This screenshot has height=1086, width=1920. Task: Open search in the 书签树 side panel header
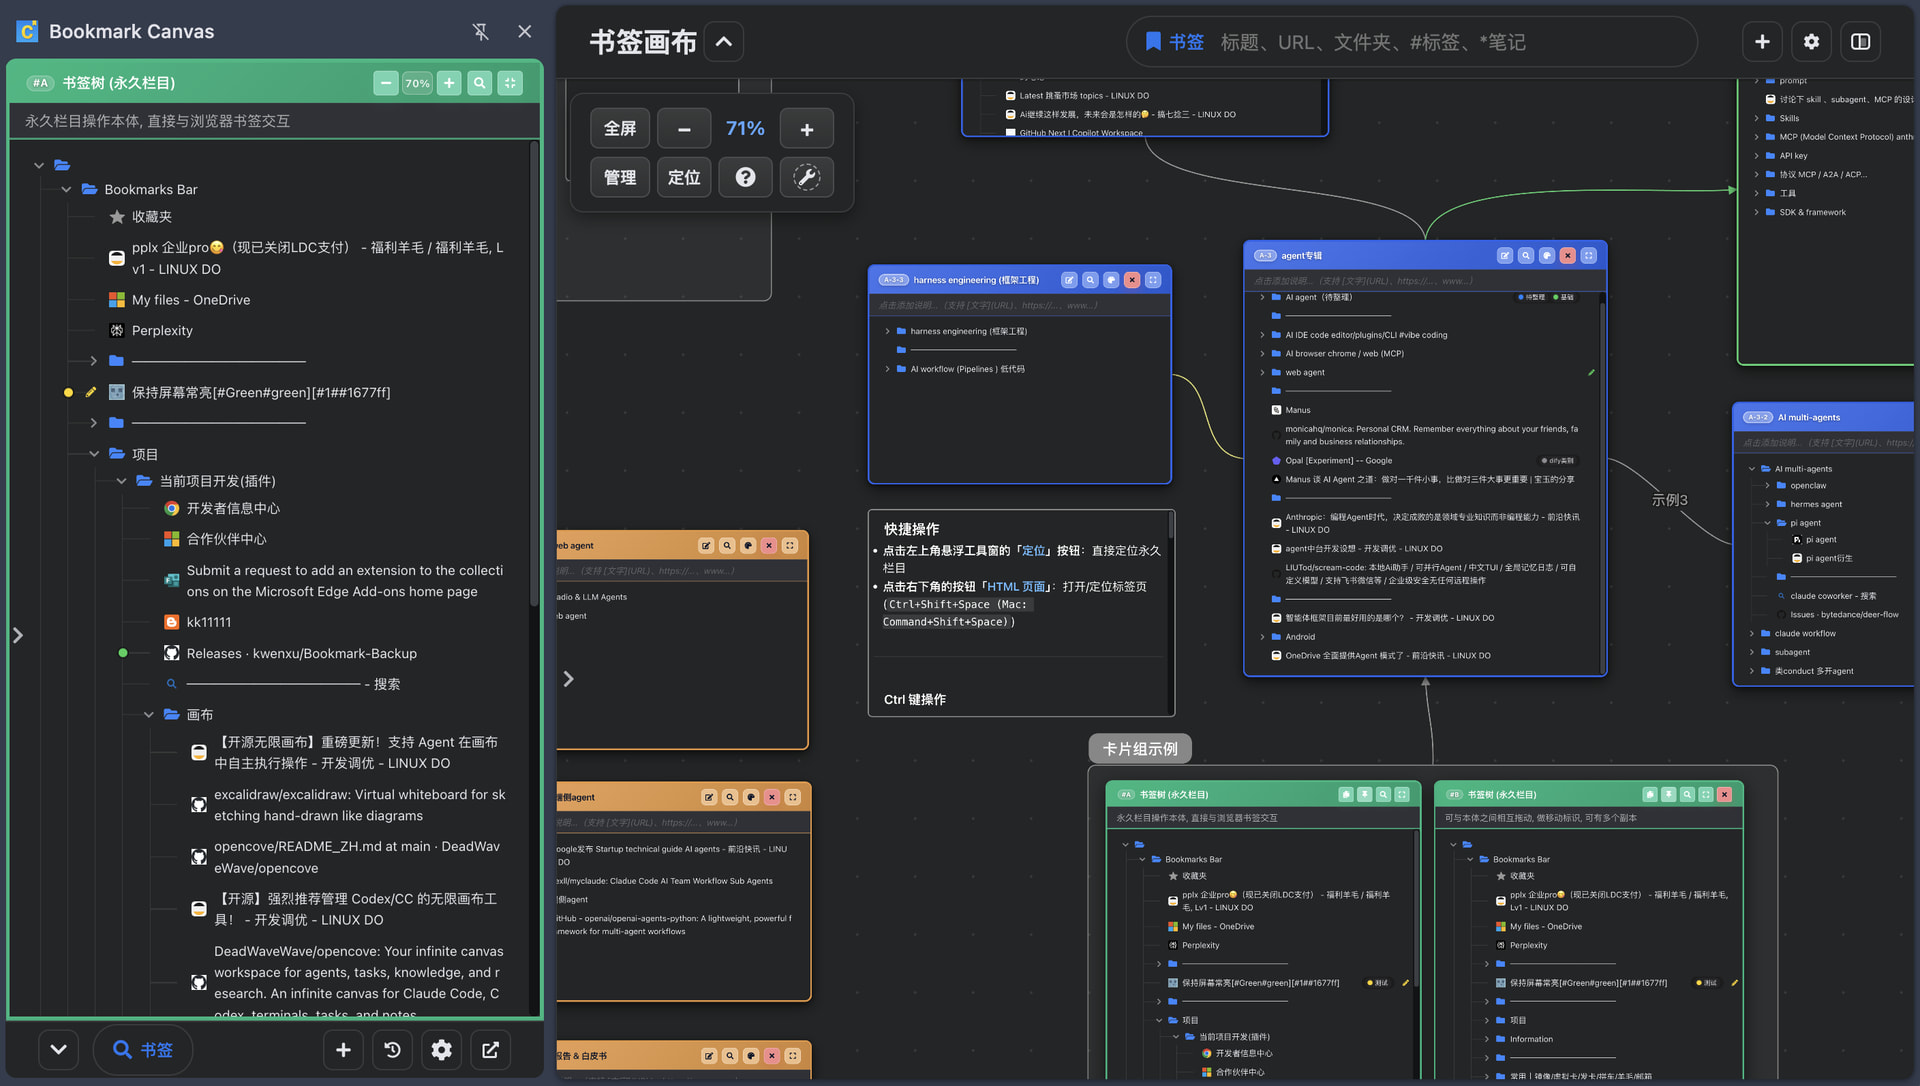click(x=480, y=83)
